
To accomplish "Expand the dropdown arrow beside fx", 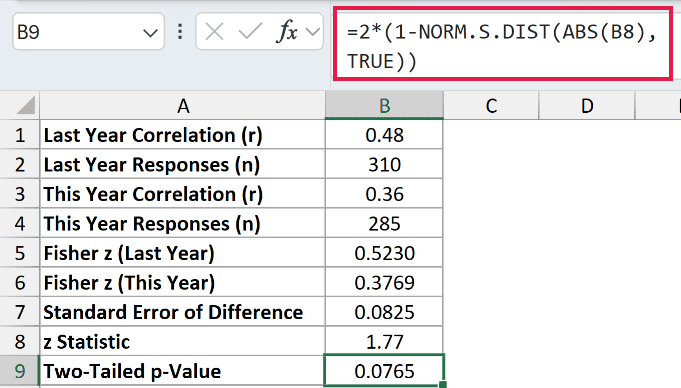I will [x=312, y=32].
